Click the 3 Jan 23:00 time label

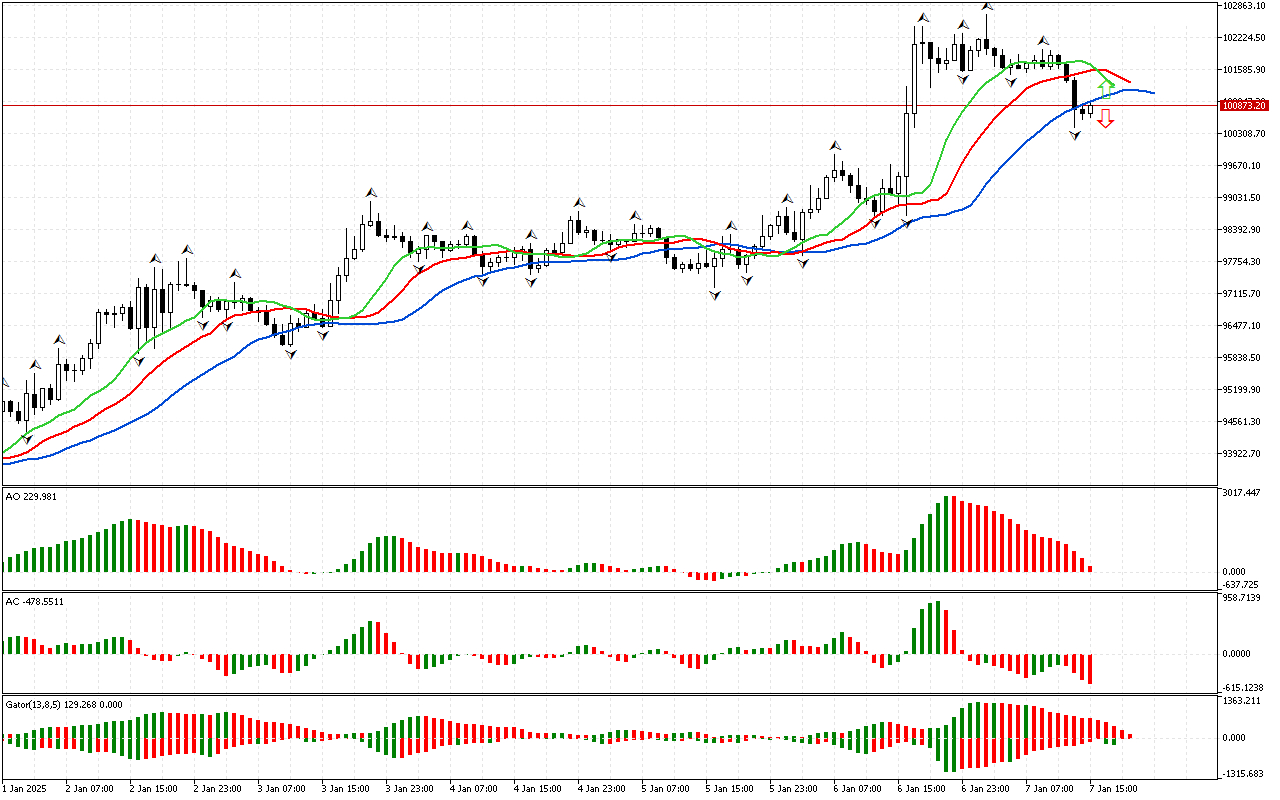point(408,788)
